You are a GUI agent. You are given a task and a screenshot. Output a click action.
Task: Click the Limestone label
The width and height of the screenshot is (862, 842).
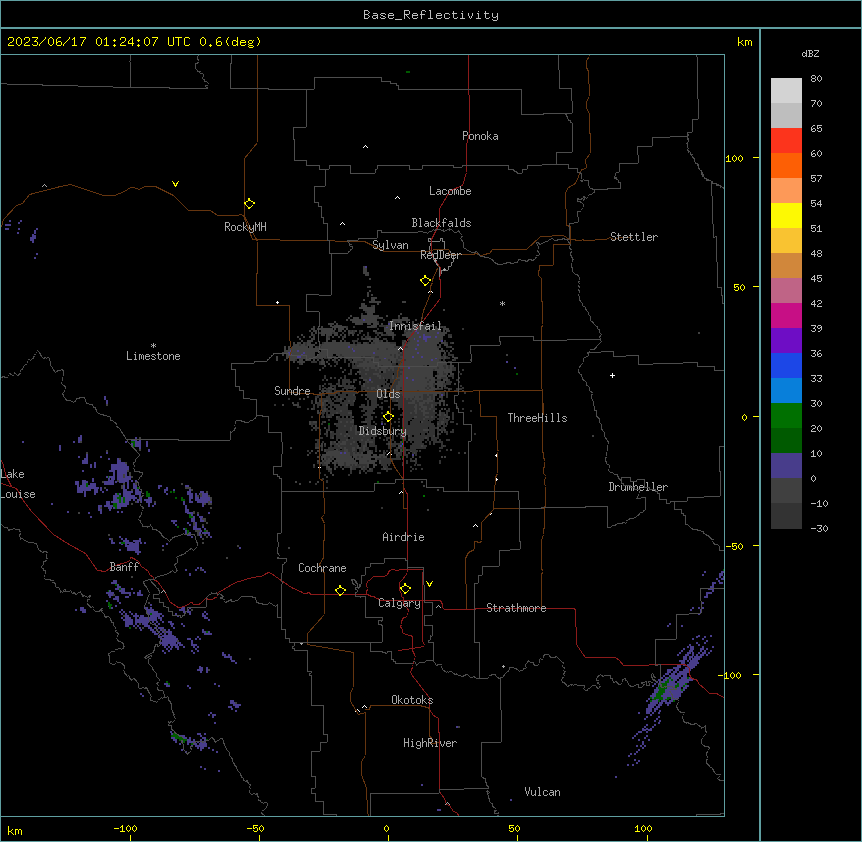coord(153,356)
